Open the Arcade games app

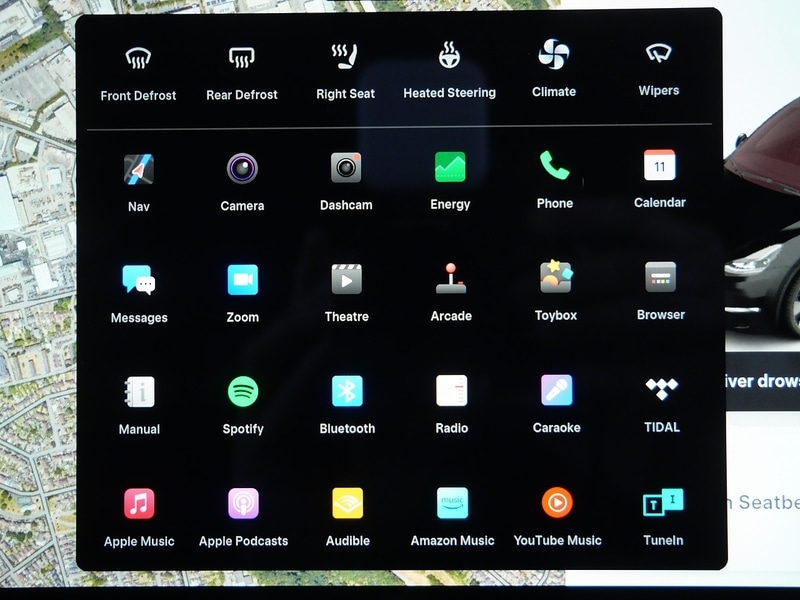pyautogui.click(x=450, y=278)
